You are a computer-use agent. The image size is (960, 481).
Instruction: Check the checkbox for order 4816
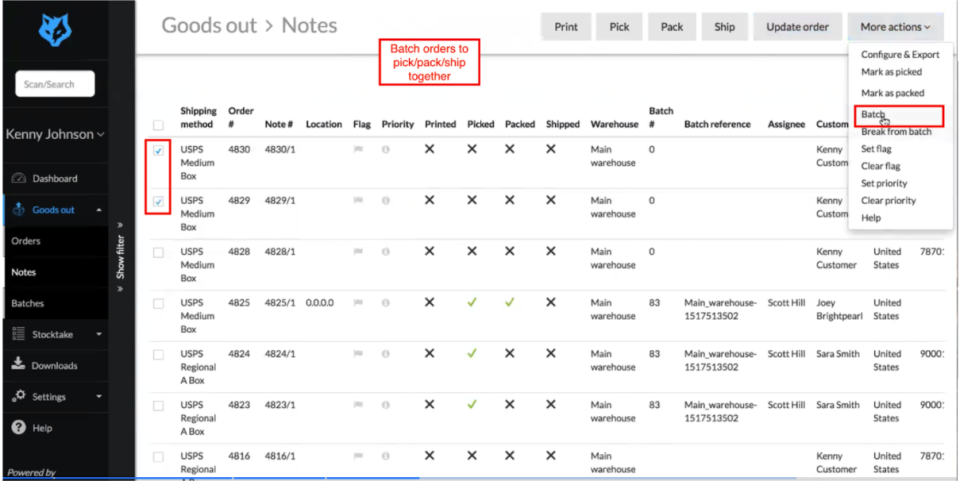tap(159, 457)
